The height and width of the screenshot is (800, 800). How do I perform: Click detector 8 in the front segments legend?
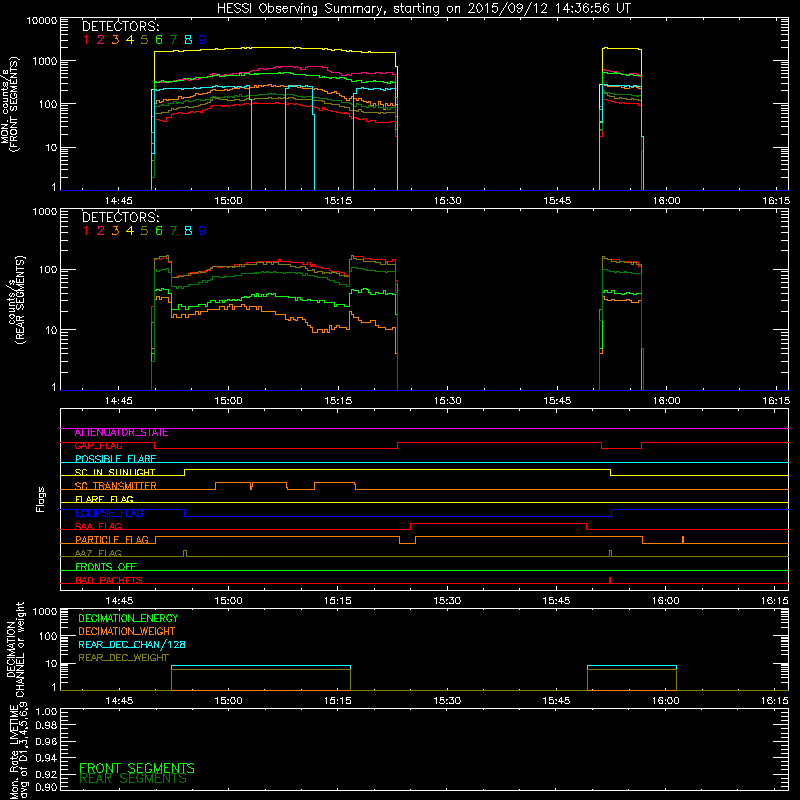click(188, 40)
